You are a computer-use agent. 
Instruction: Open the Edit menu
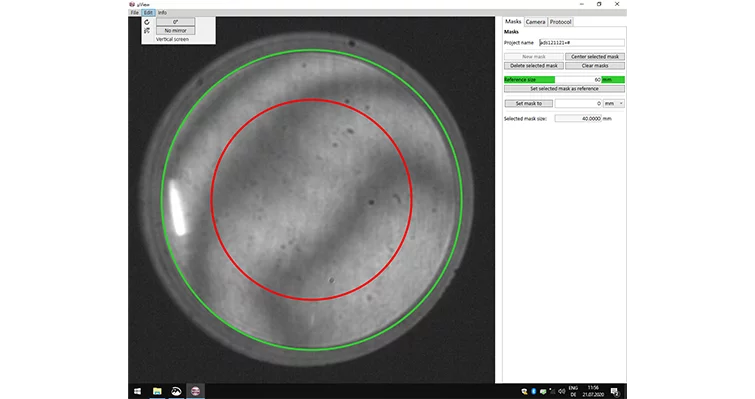tap(148, 13)
